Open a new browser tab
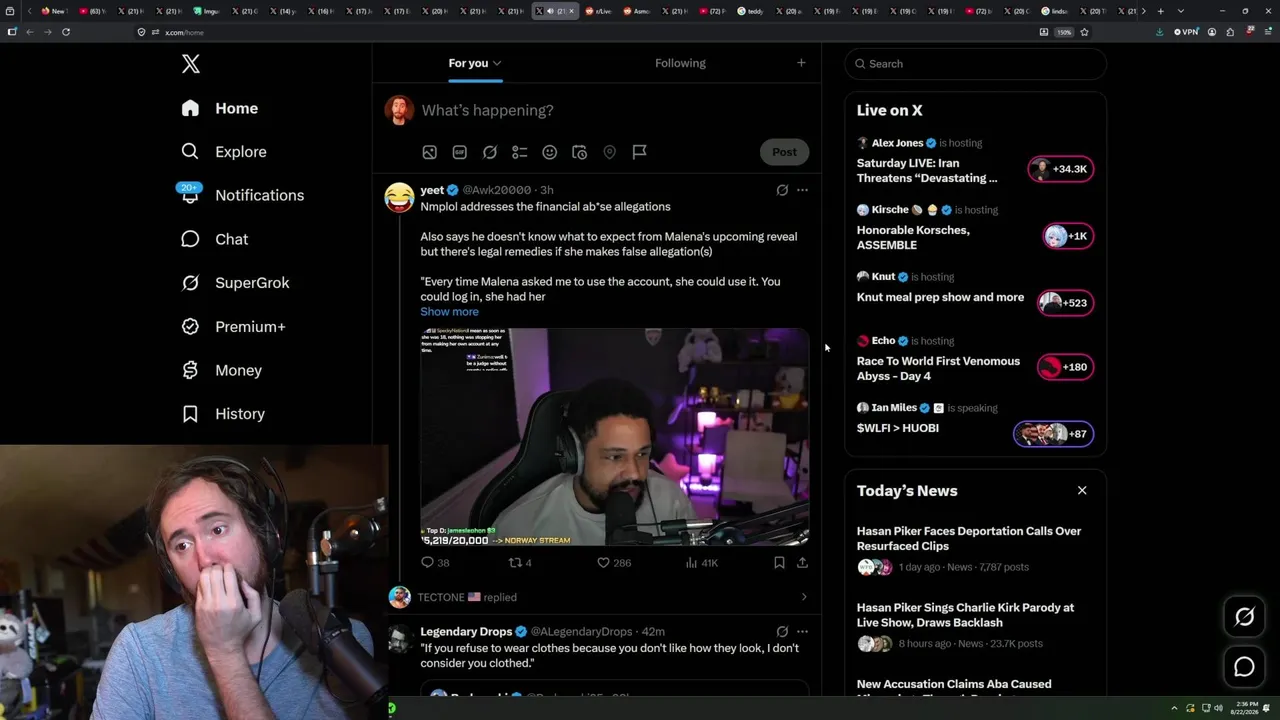Viewport: 1280px width, 720px height. (1160, 11)
